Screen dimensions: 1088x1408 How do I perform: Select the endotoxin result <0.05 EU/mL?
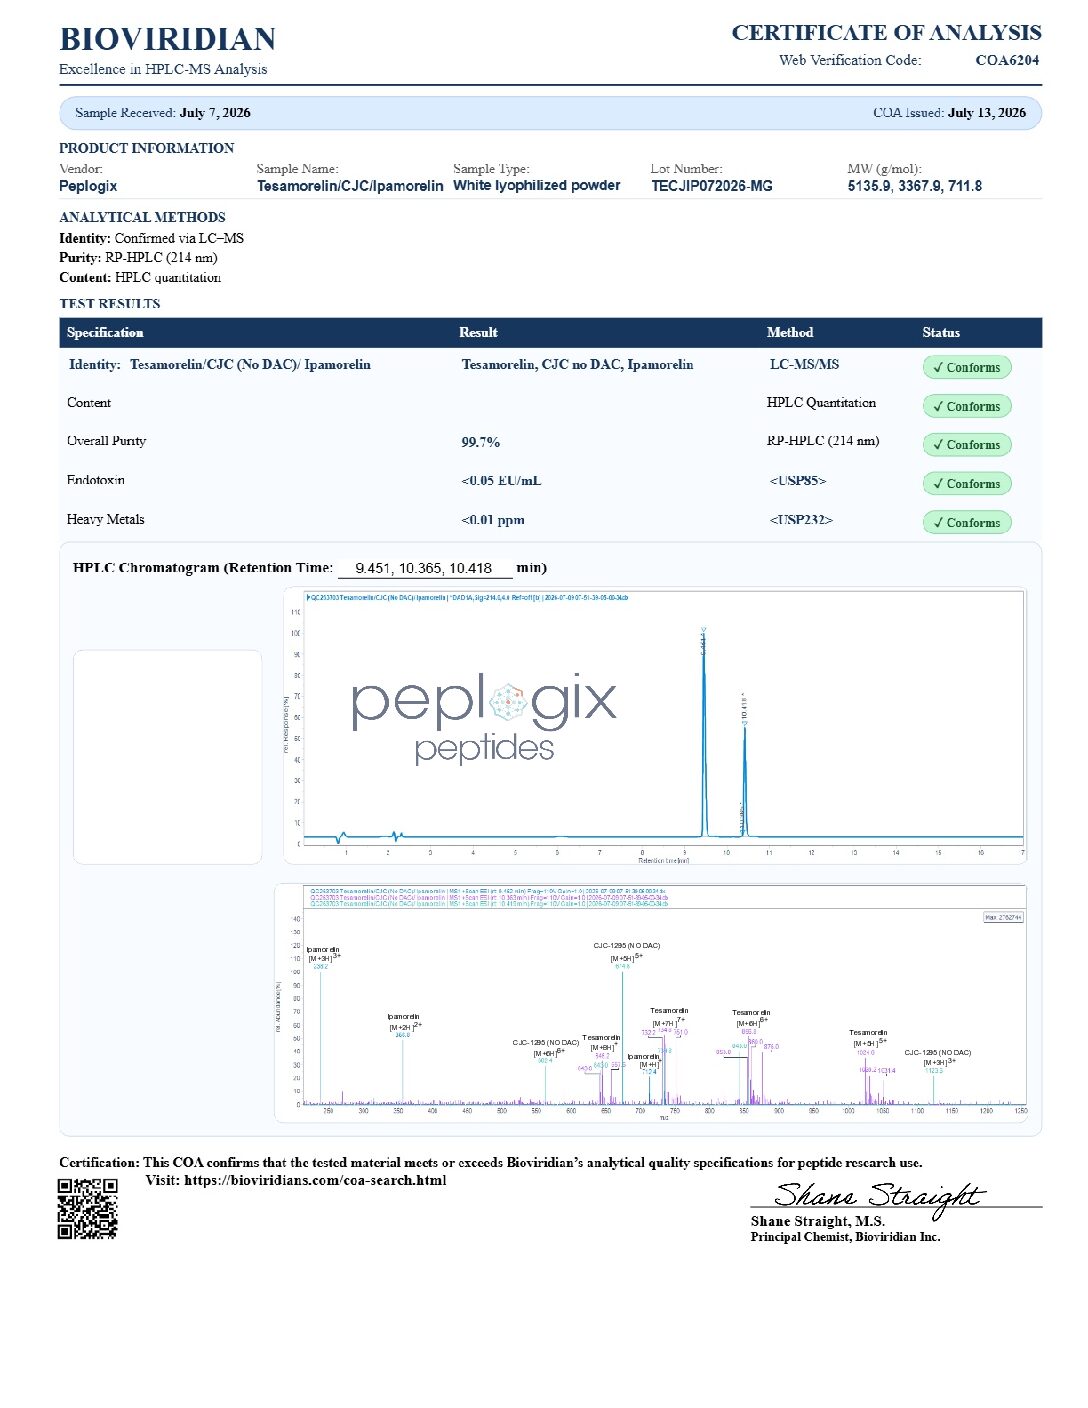pos(501,481)
